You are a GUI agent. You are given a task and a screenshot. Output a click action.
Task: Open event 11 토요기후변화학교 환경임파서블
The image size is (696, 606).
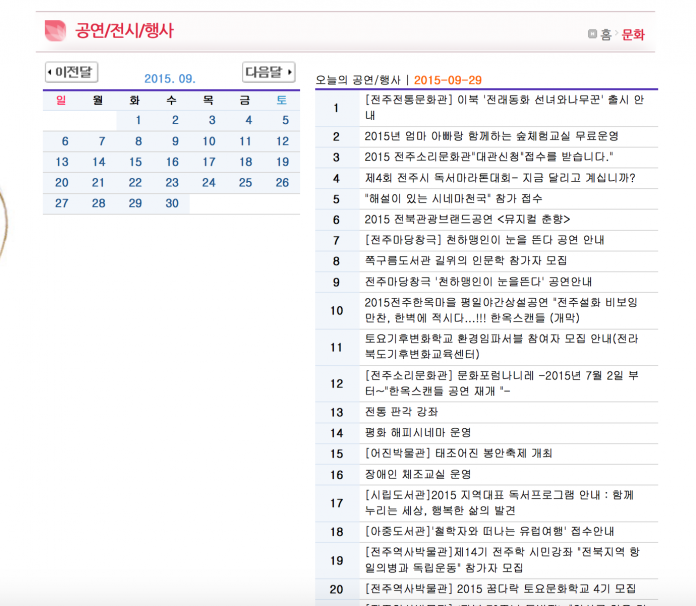point(502,347)
